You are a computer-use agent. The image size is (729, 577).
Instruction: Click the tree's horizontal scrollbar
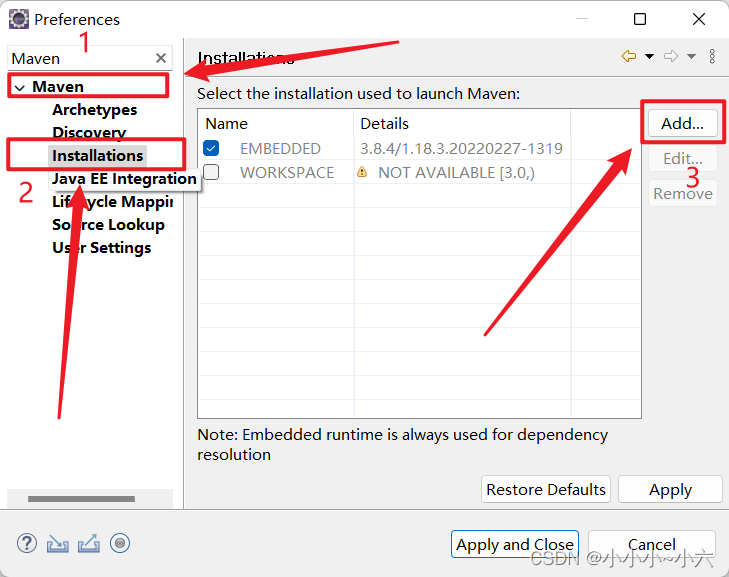coord(81,499)
